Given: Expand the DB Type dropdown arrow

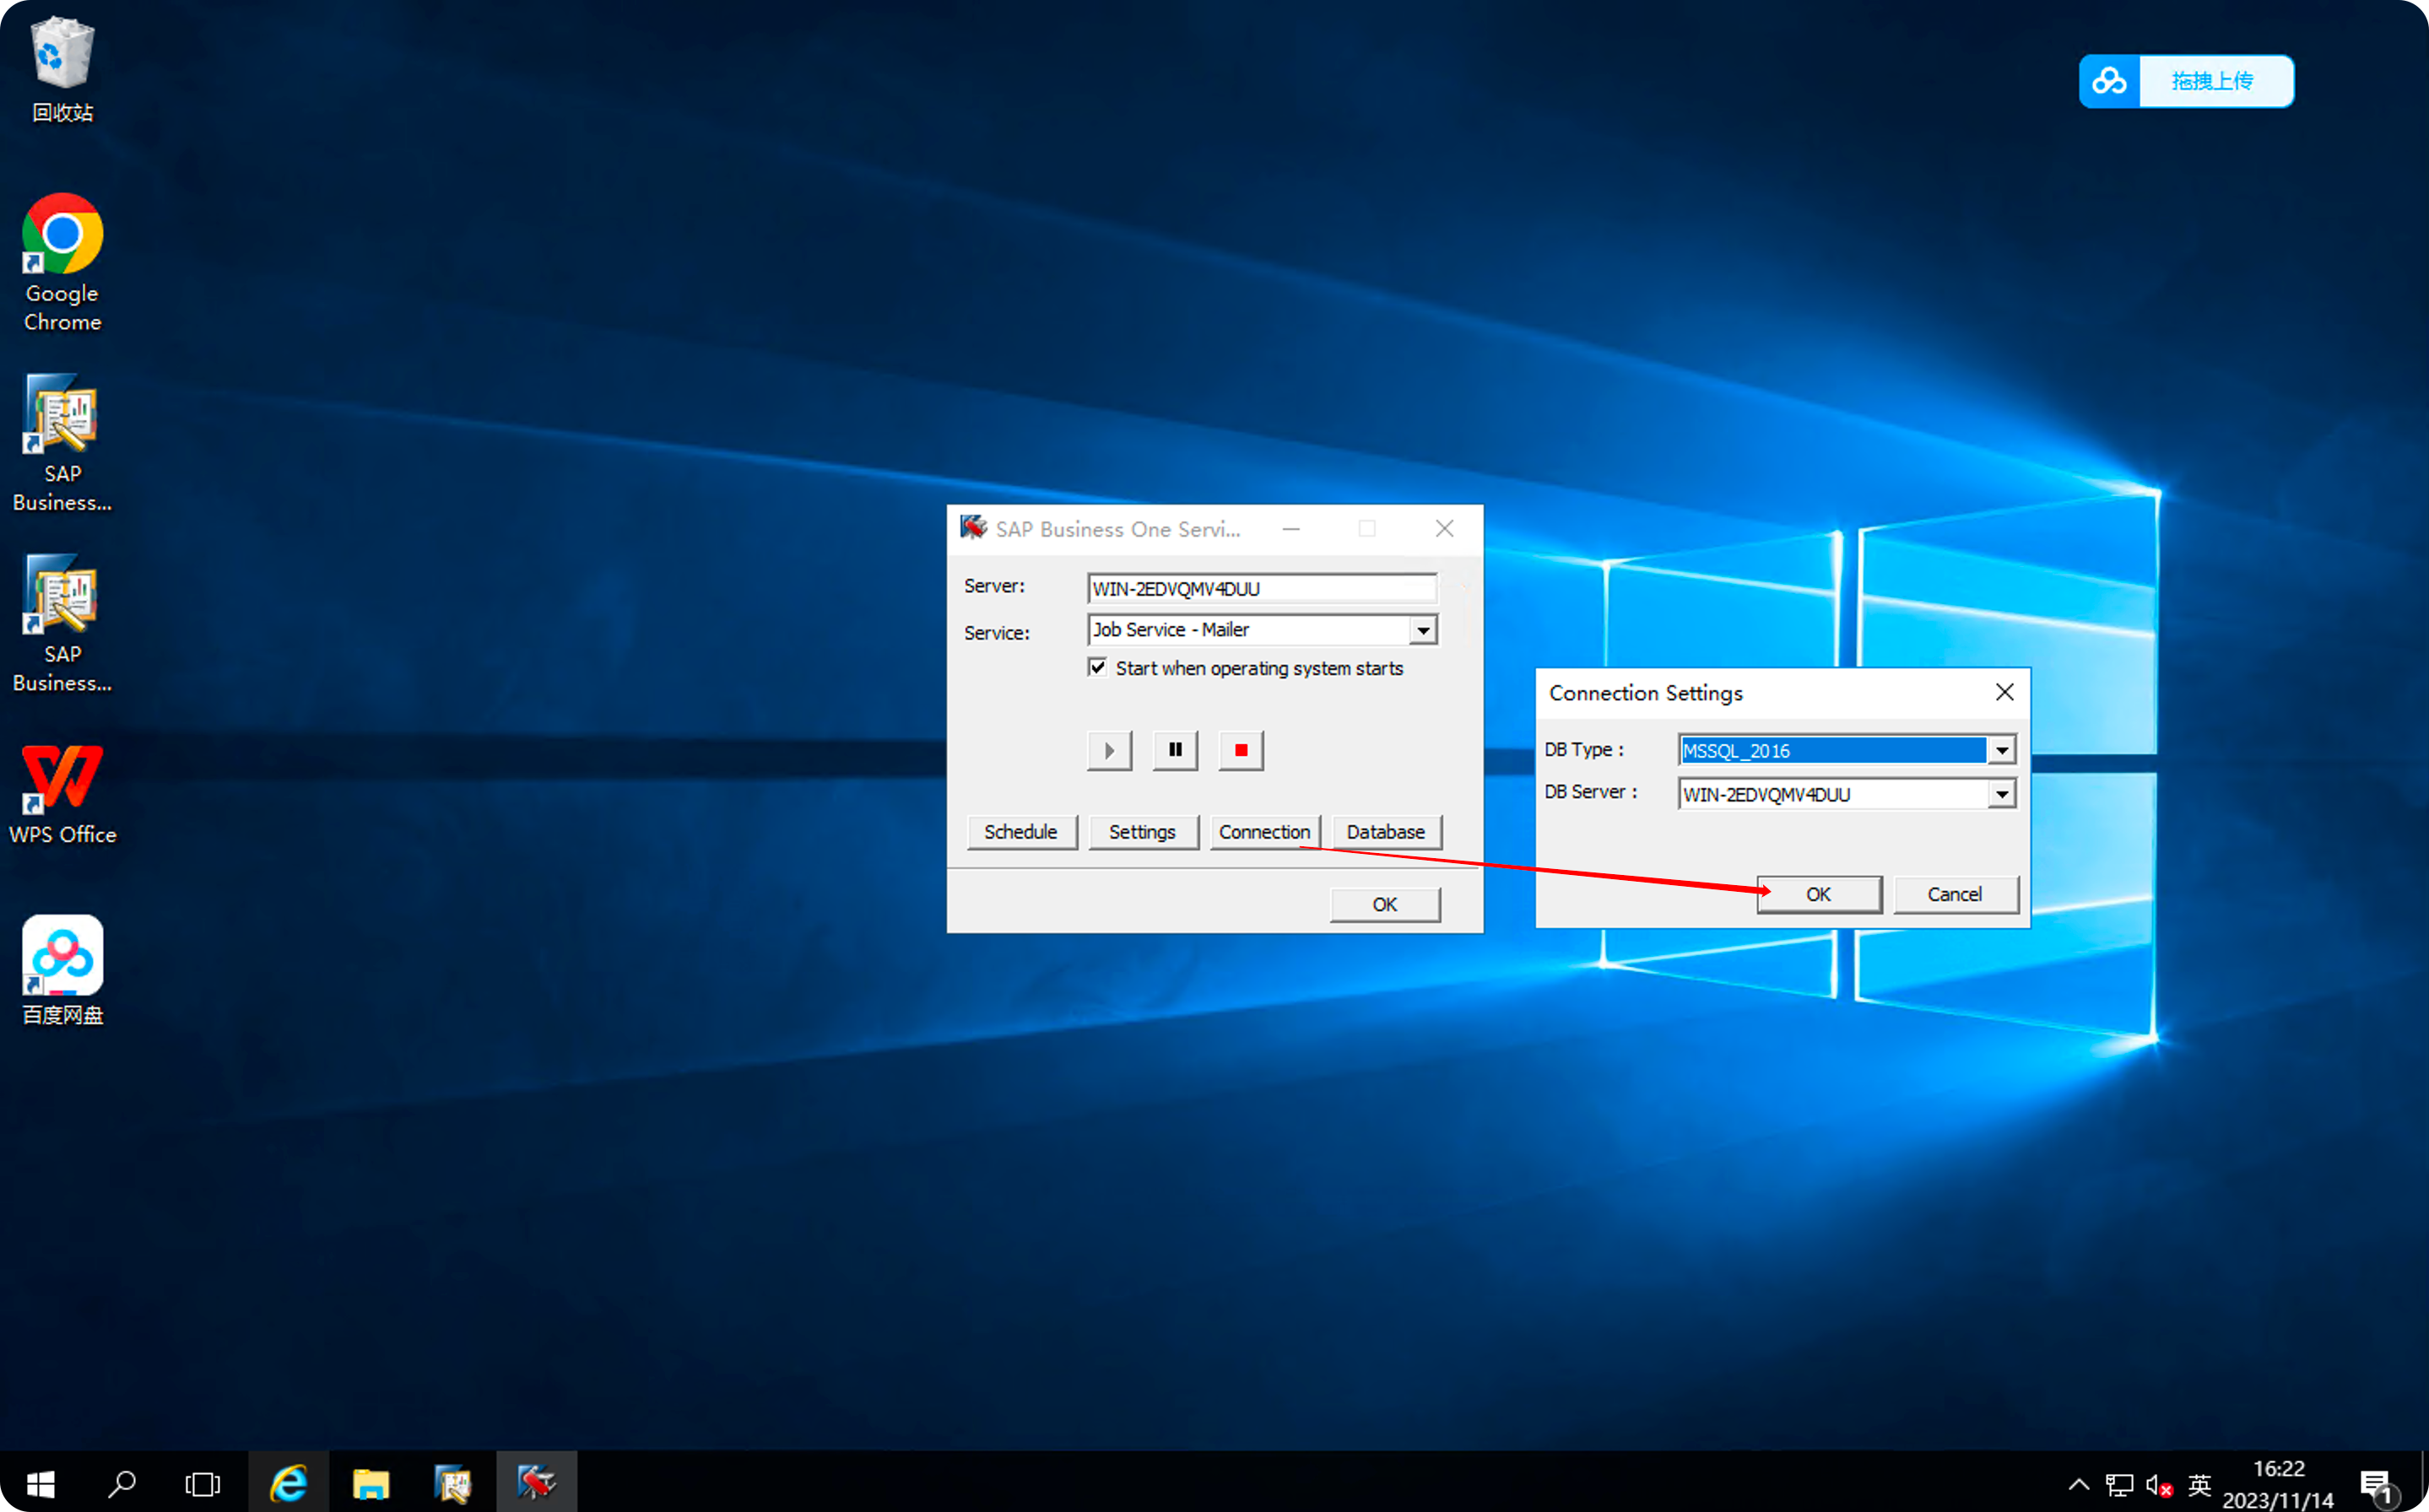Looking at the screenshot, I should coord(2001,750).
